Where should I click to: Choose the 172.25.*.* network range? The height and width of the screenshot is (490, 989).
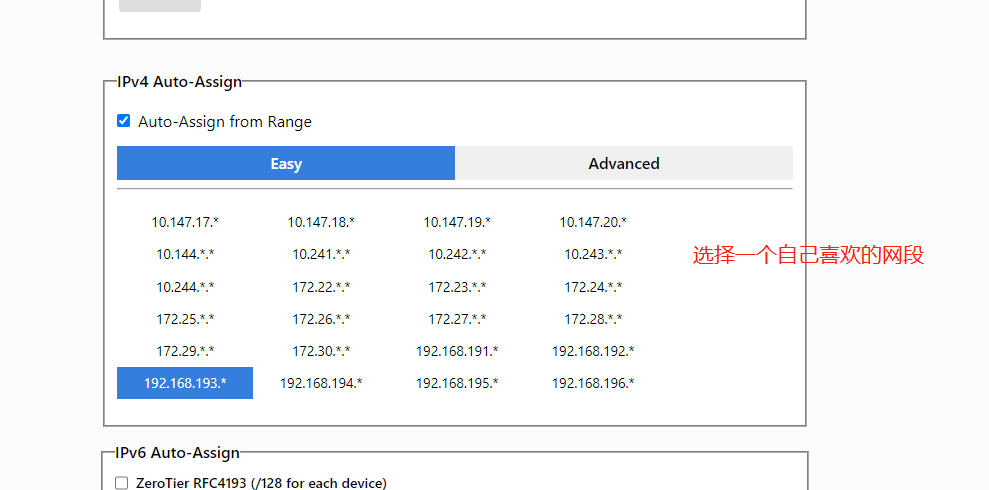tap(185, 319)
